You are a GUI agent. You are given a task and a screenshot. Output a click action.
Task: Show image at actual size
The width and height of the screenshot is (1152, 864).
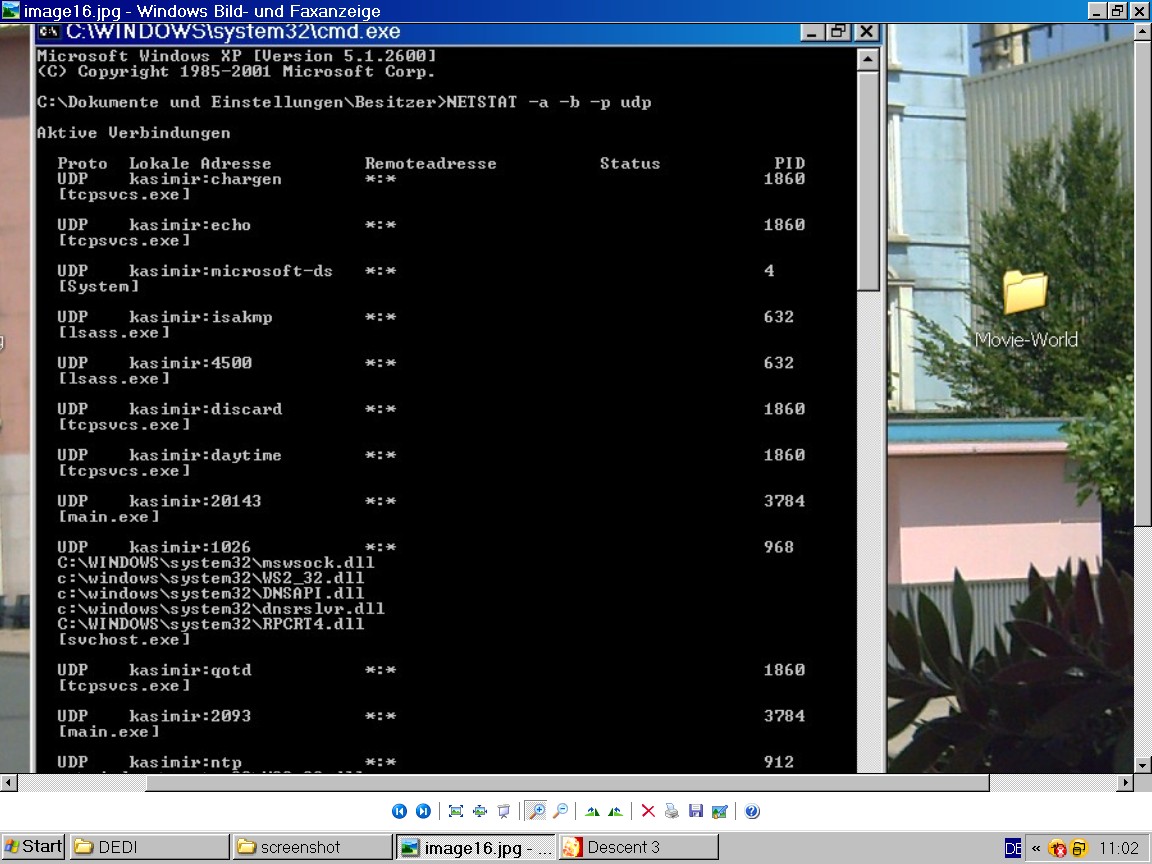(x=480, y=811)
